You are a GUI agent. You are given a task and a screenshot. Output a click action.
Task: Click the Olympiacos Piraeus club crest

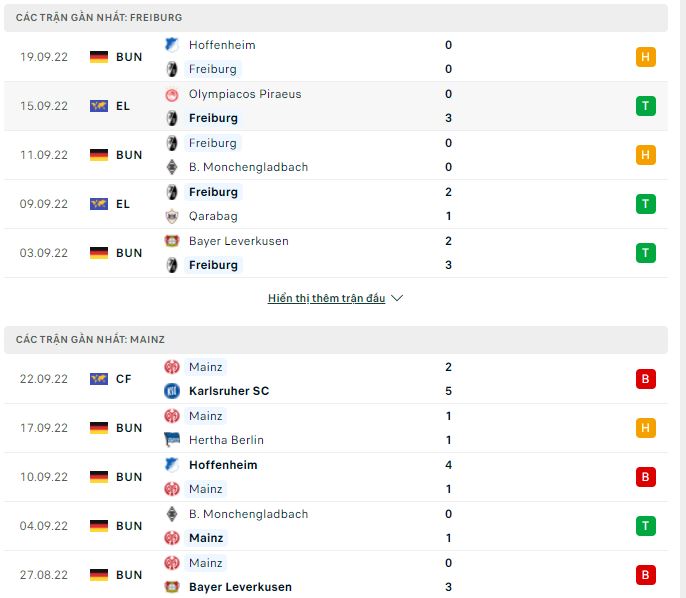click(x=171, y=94)
